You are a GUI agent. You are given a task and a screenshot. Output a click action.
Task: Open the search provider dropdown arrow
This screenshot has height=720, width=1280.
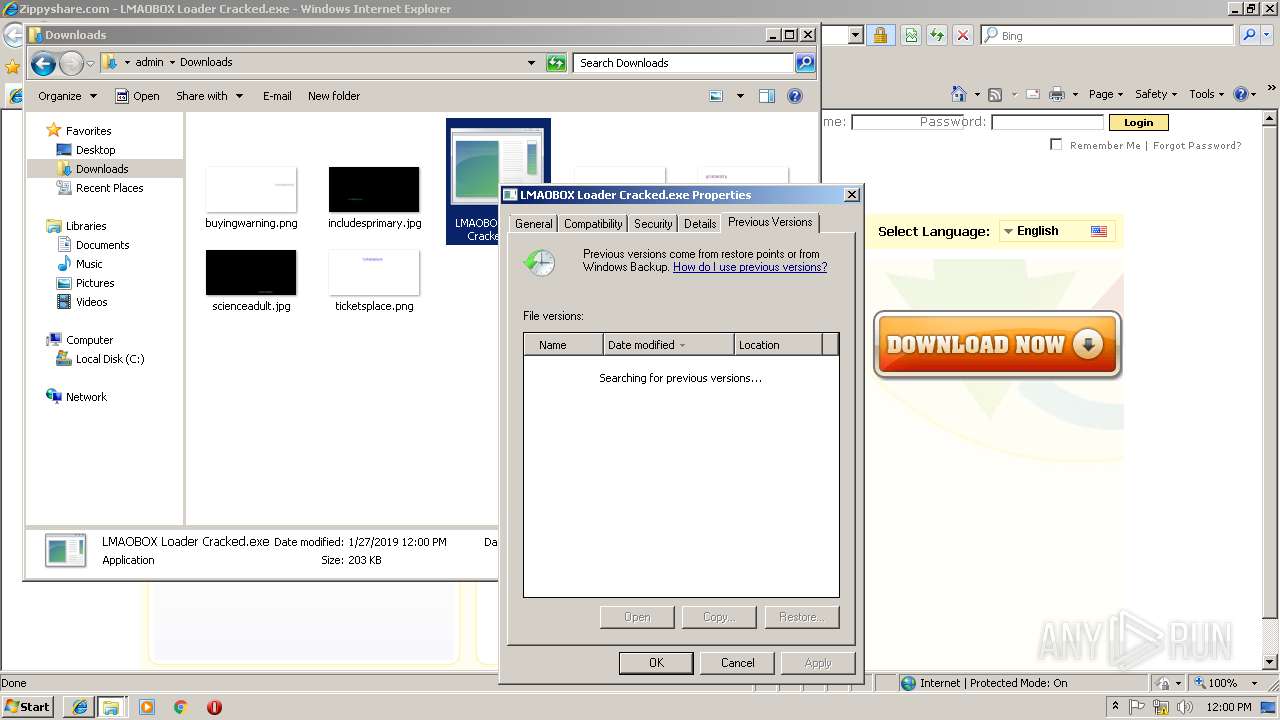(1269, 35)
